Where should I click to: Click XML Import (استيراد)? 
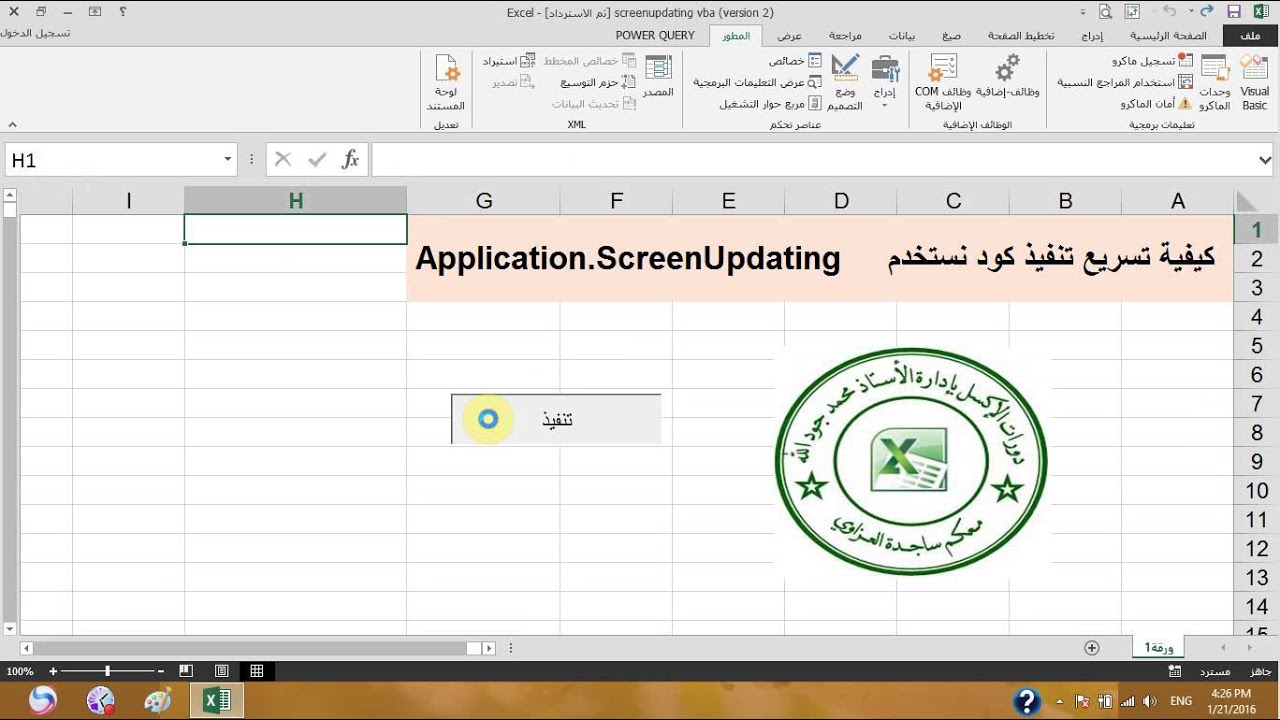click(x=509, y=61)
